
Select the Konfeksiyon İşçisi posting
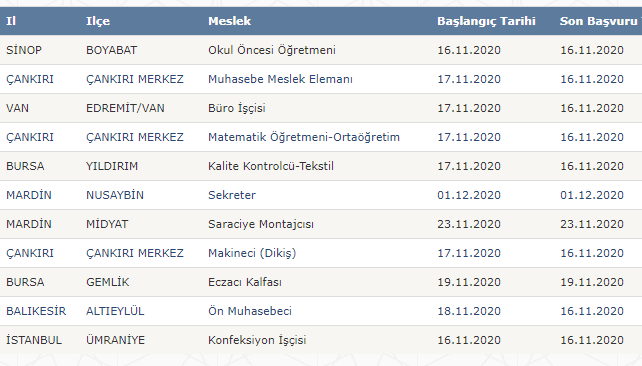257,340
